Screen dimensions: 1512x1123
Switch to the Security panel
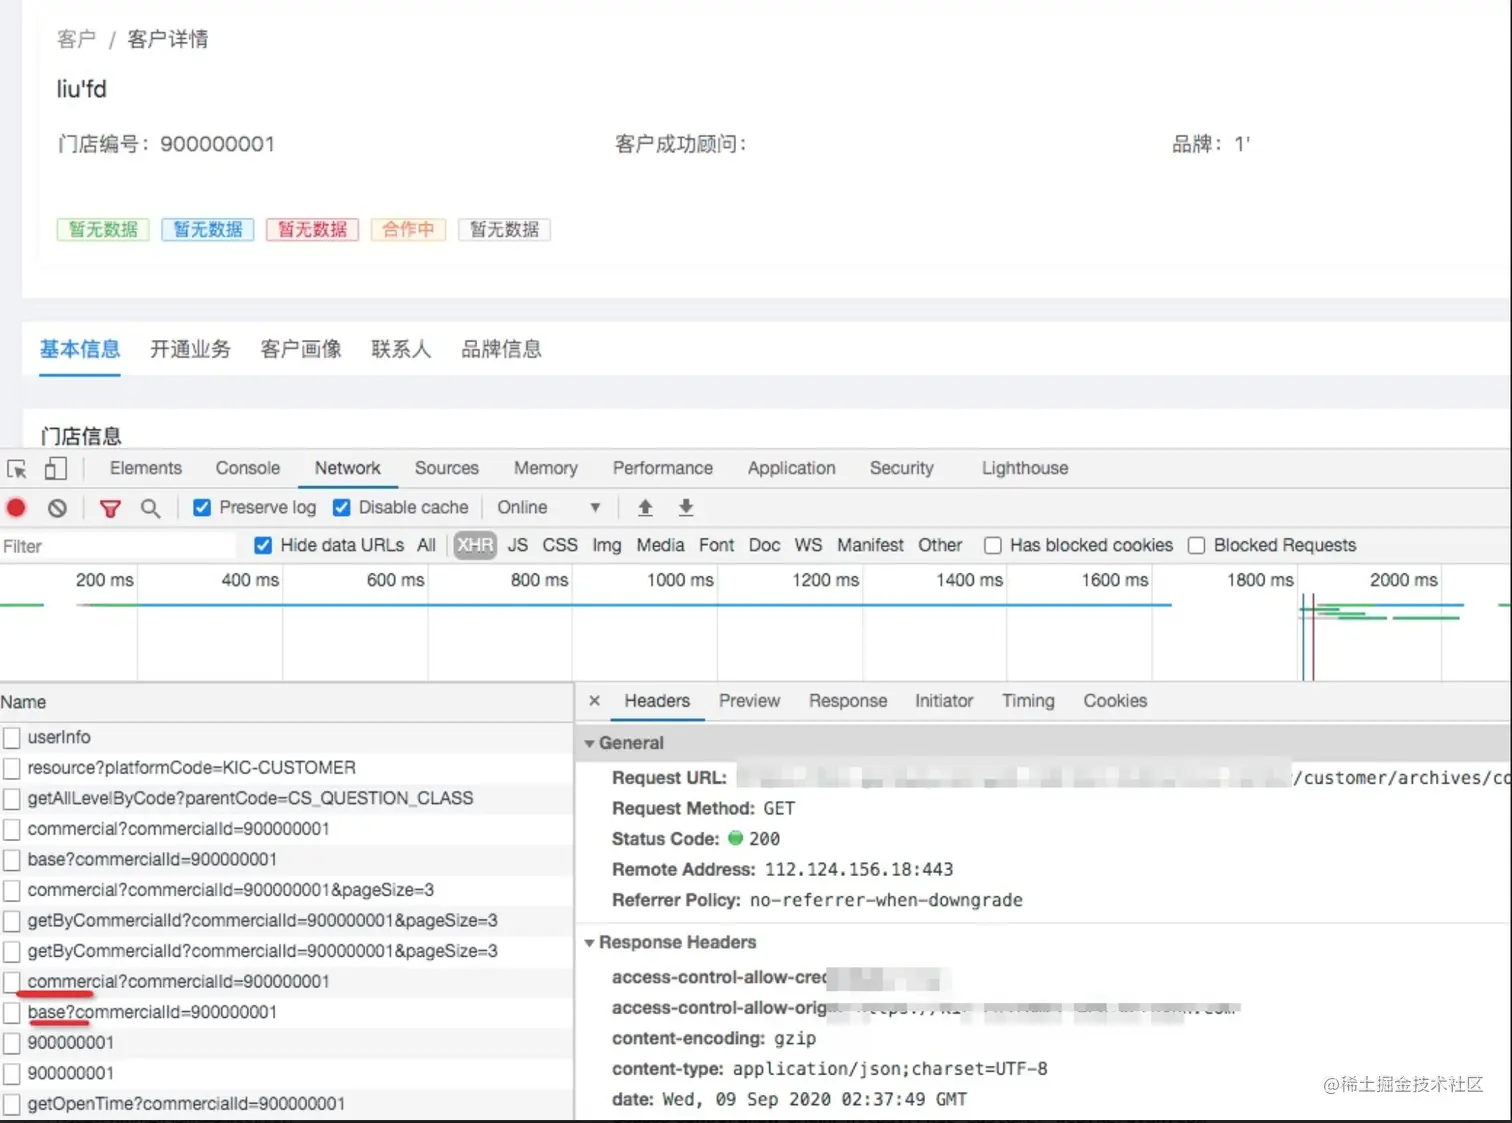(902, 468)
